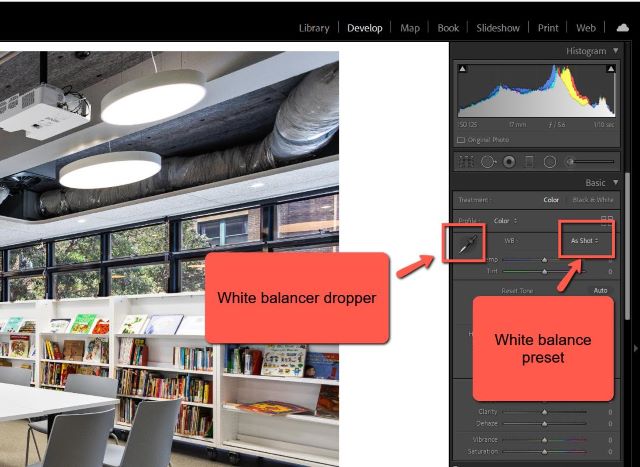Open the profile browser grid icon
This screenshot has height=467, width=640.
coord(606,220)
